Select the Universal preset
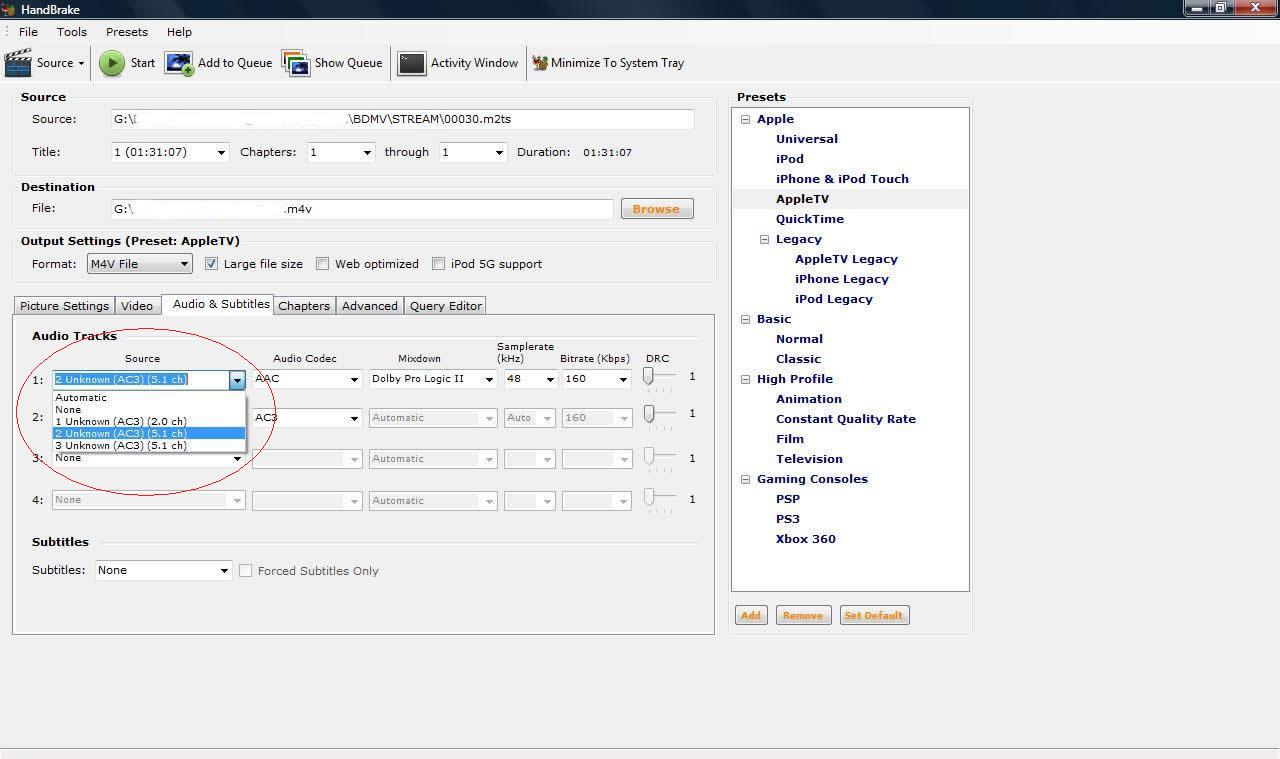The image size is (1280, 759). pos(807,139)
